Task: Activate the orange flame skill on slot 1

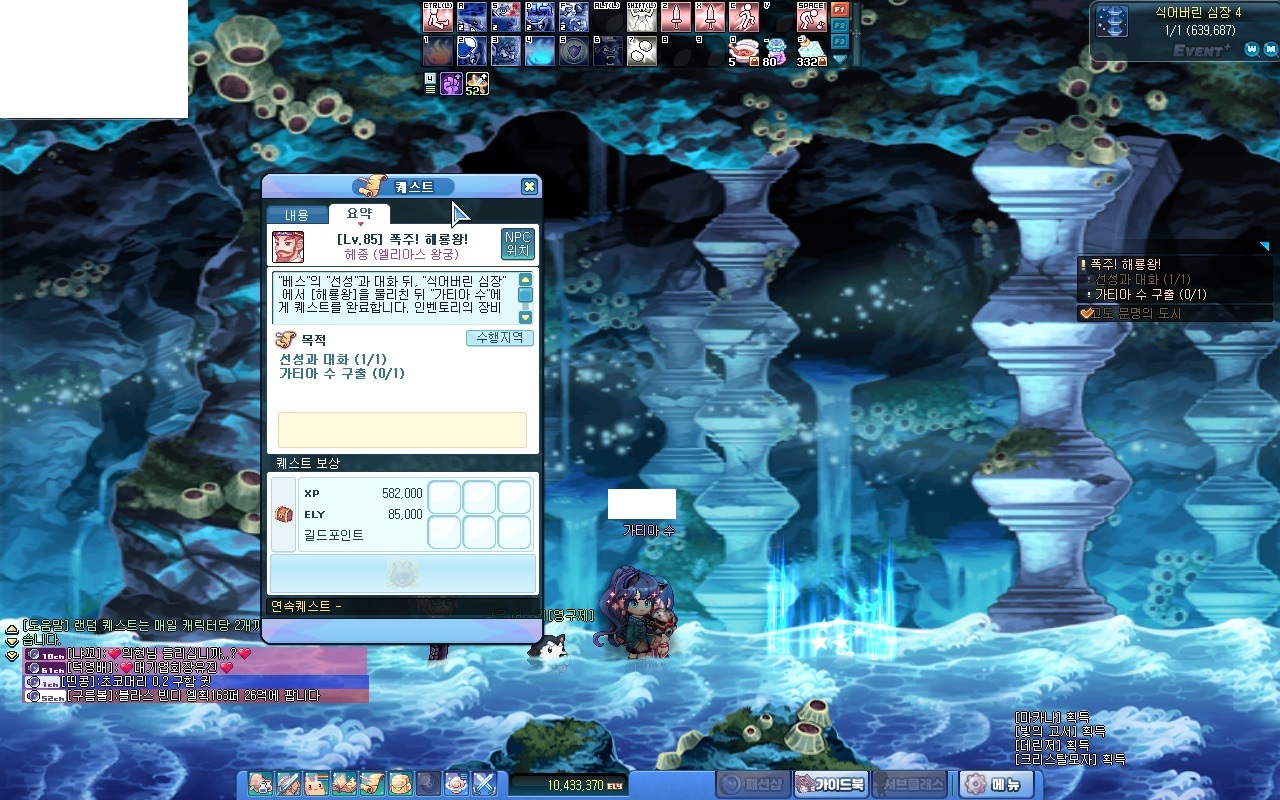Action: pos(438,51)
